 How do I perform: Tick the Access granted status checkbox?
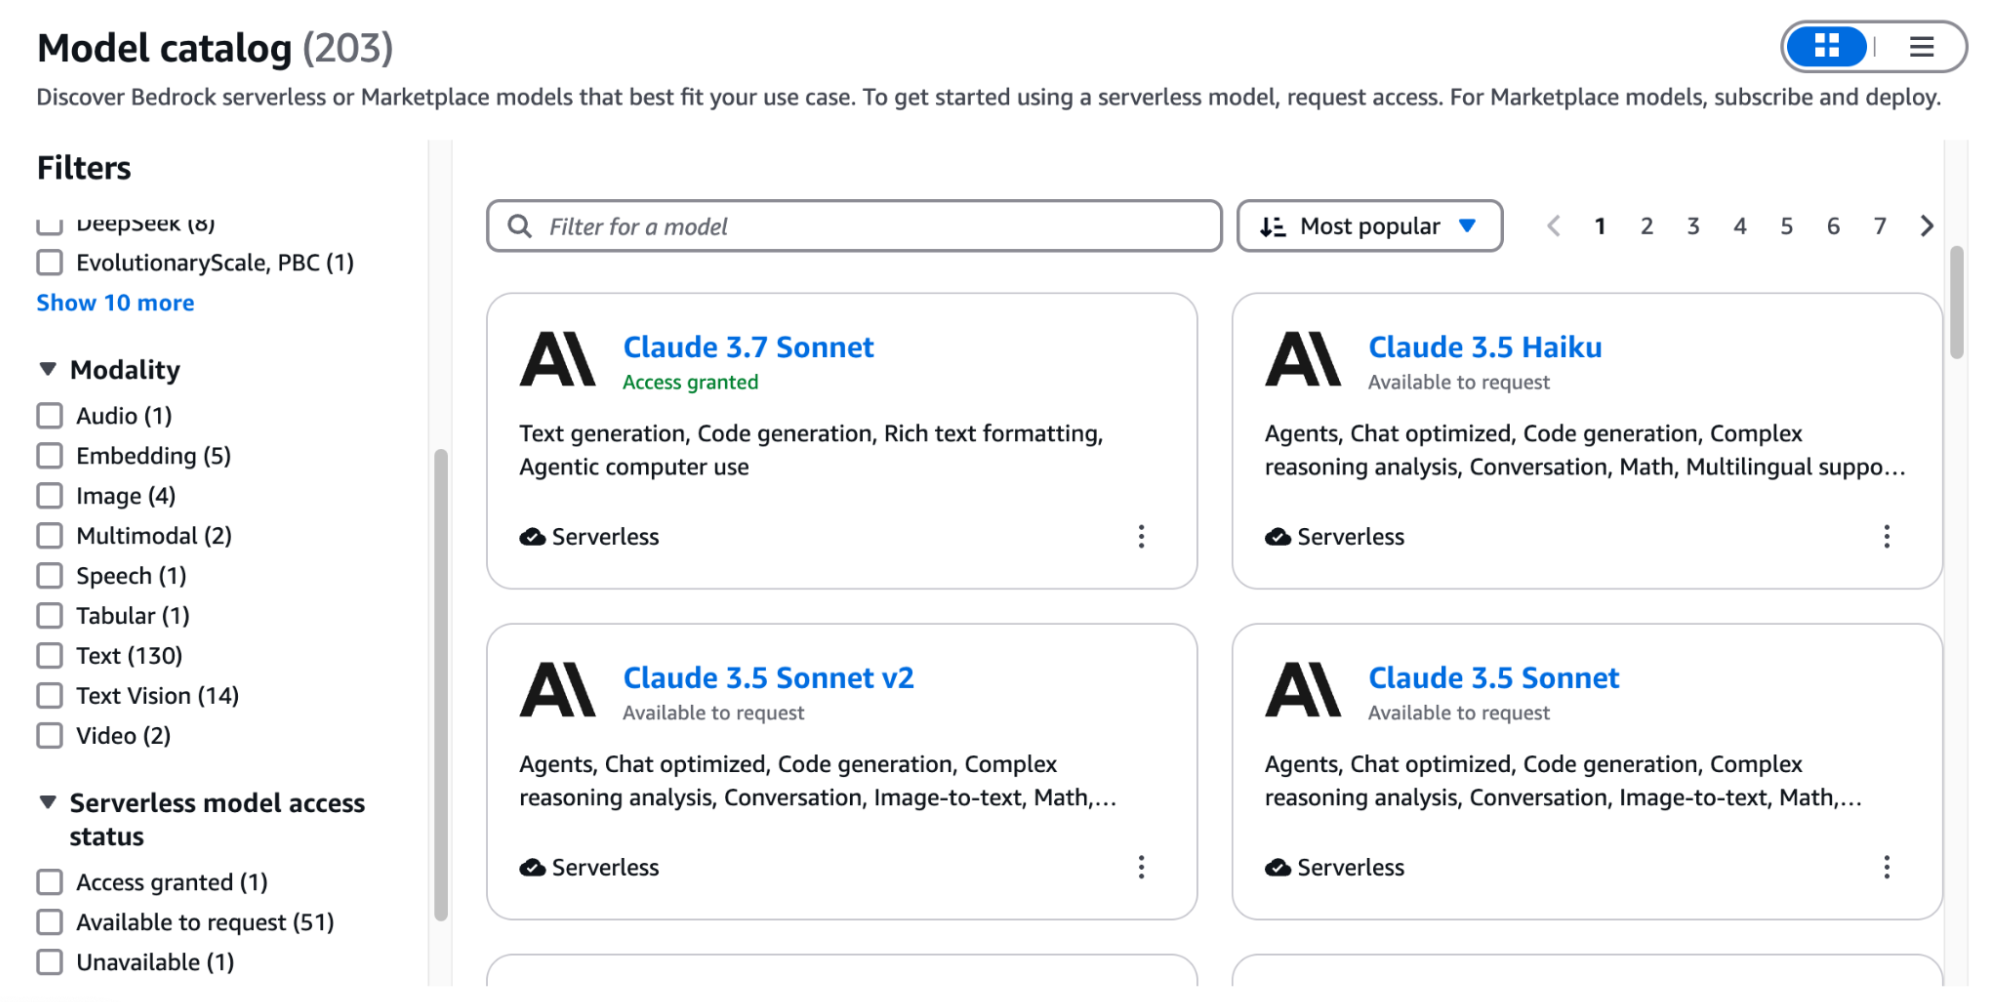click(x=50, y=882)
